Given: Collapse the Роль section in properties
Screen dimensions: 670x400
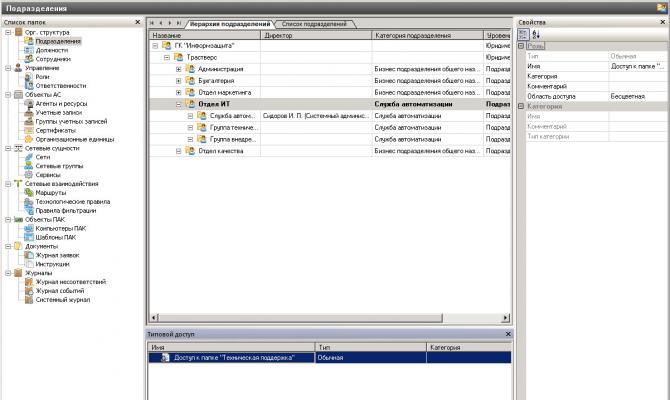Looking at the screenshot, I should pyautogui.click(x=521, y=46).
